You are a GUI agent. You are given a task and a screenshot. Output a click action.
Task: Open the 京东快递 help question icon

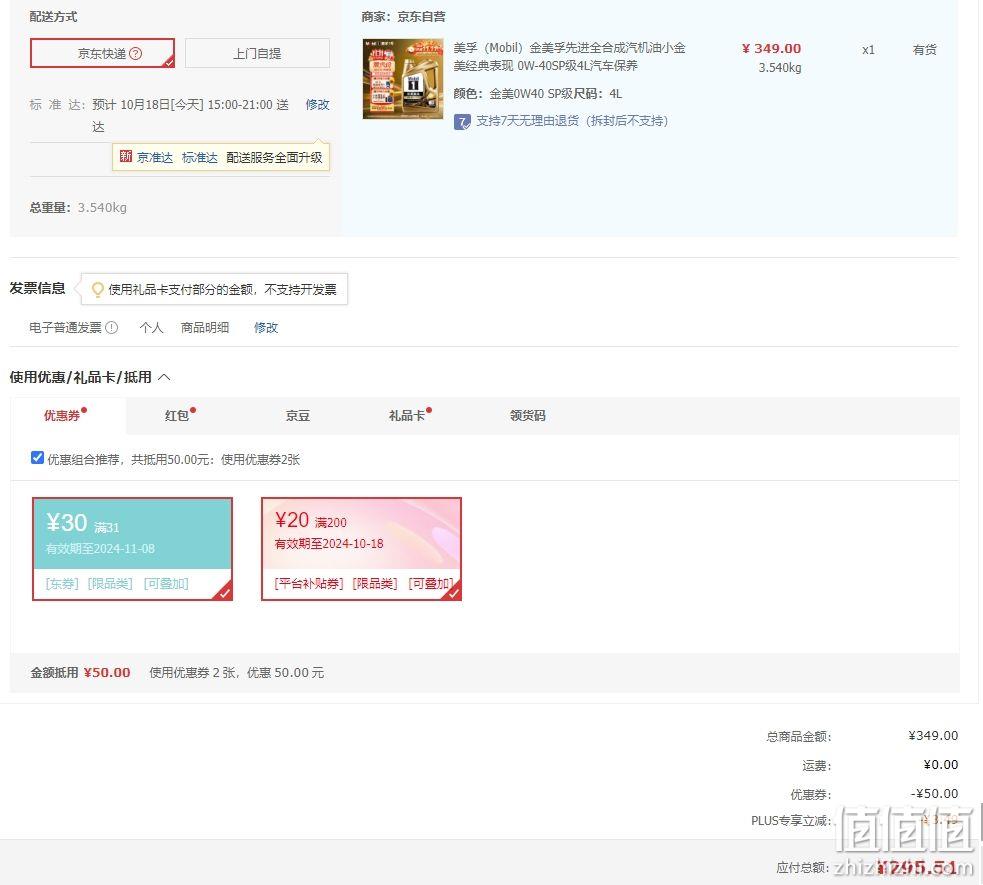(135, 53)
